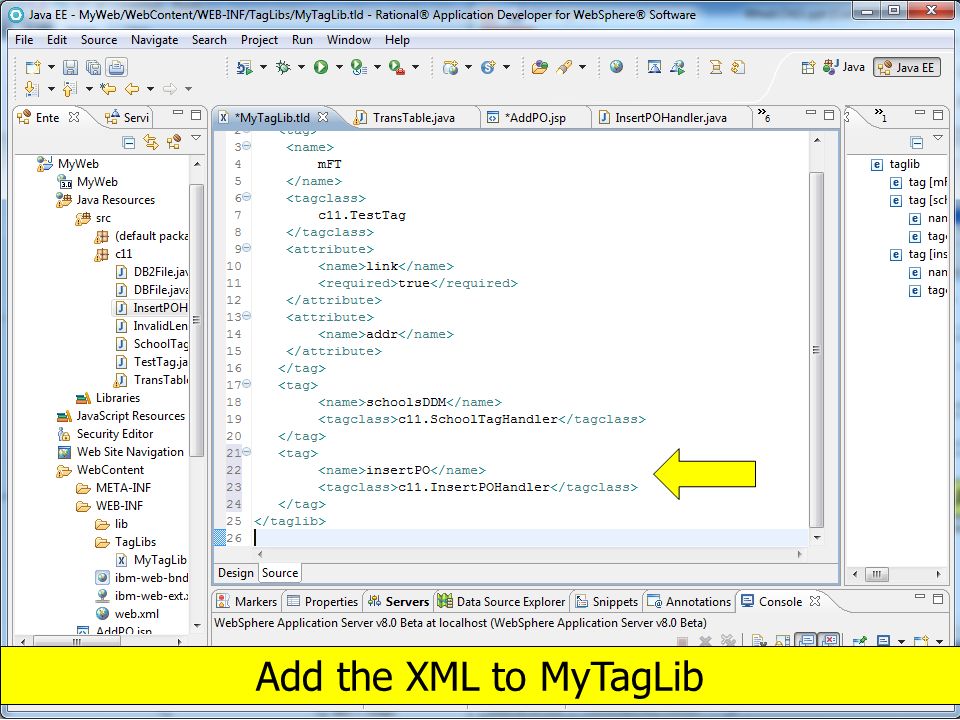Close the Console view

click(814, 601)
